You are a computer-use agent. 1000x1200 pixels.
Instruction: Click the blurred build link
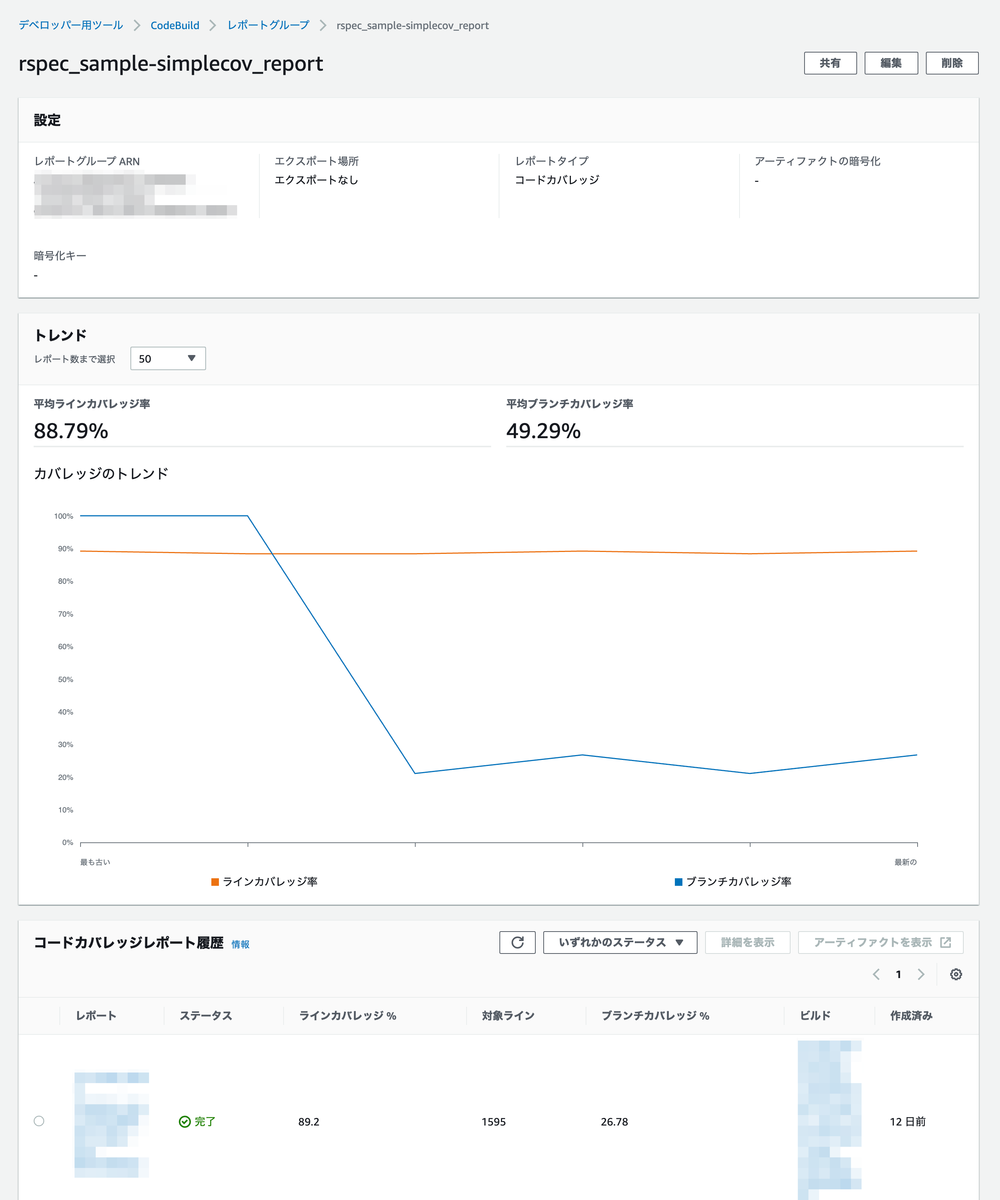[829, 1120]
